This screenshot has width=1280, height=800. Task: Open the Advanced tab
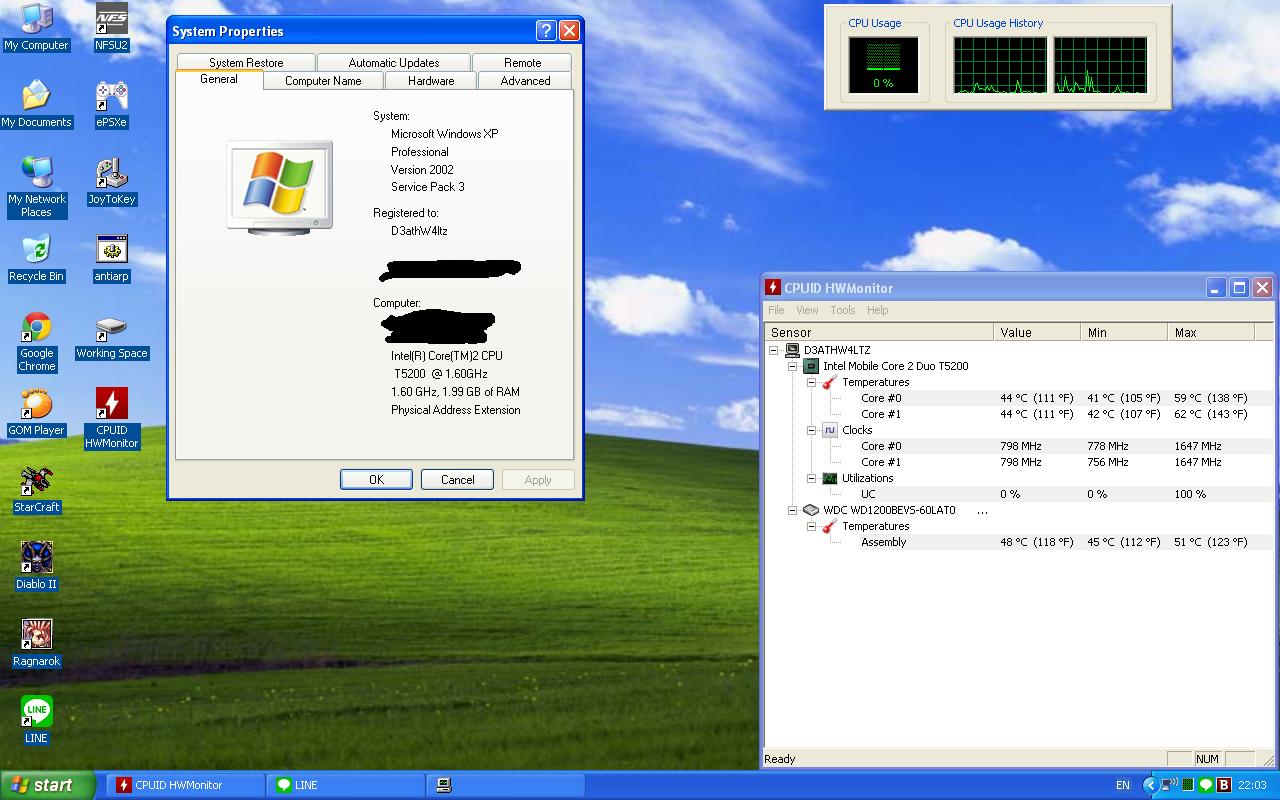(525, 81)
